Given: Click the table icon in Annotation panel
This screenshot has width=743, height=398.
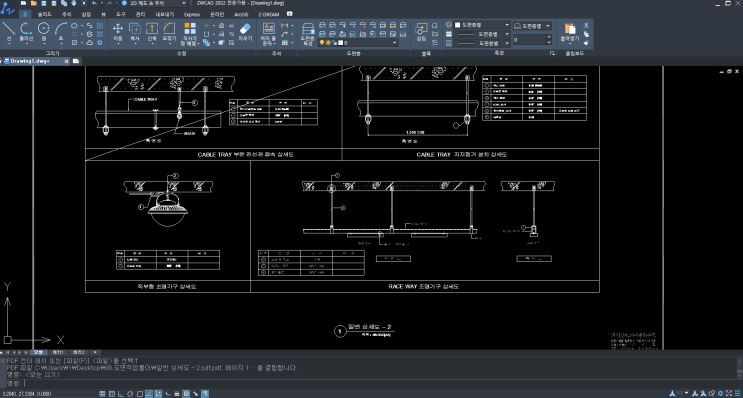Looking at the screenshot, I should [284, 43].
